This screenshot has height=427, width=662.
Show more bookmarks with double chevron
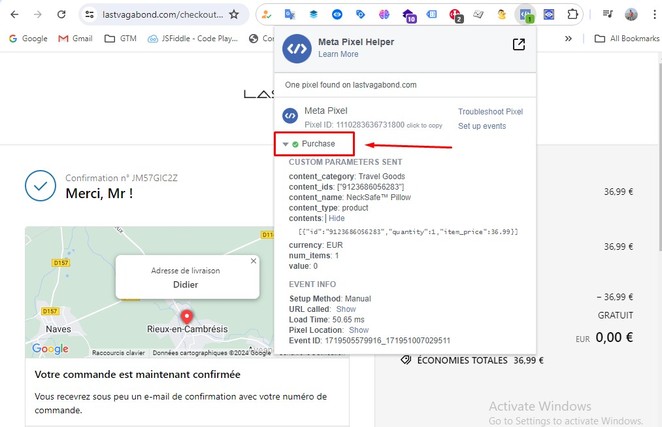(568, 38)
